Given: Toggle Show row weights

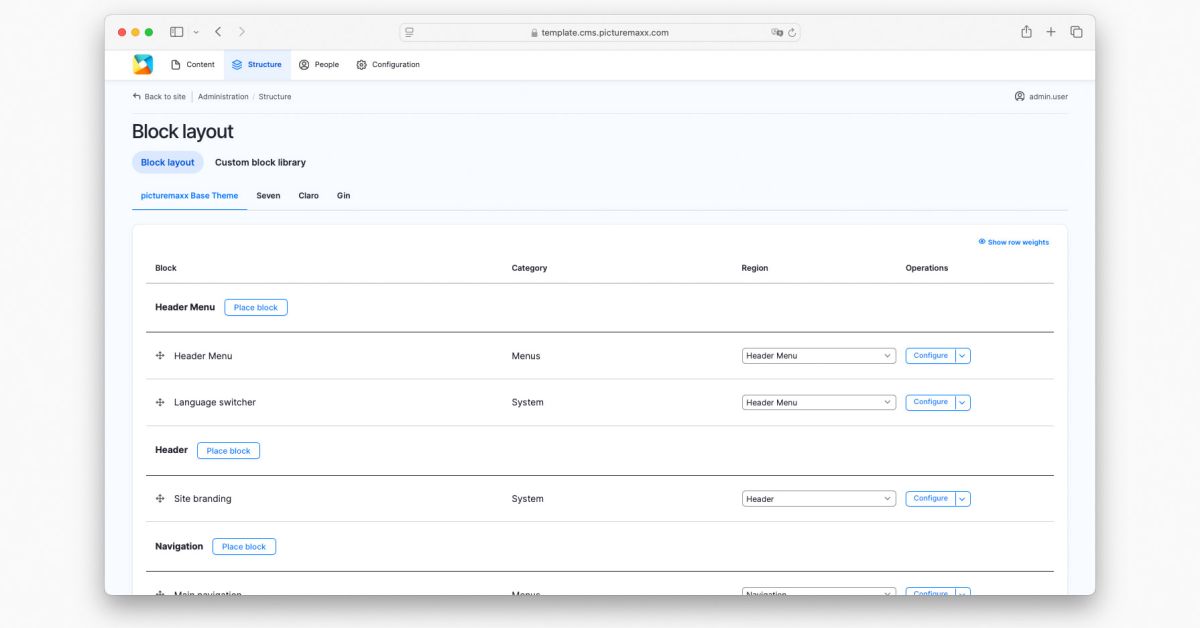Looking at the screenshot, I should point(1013,242).
